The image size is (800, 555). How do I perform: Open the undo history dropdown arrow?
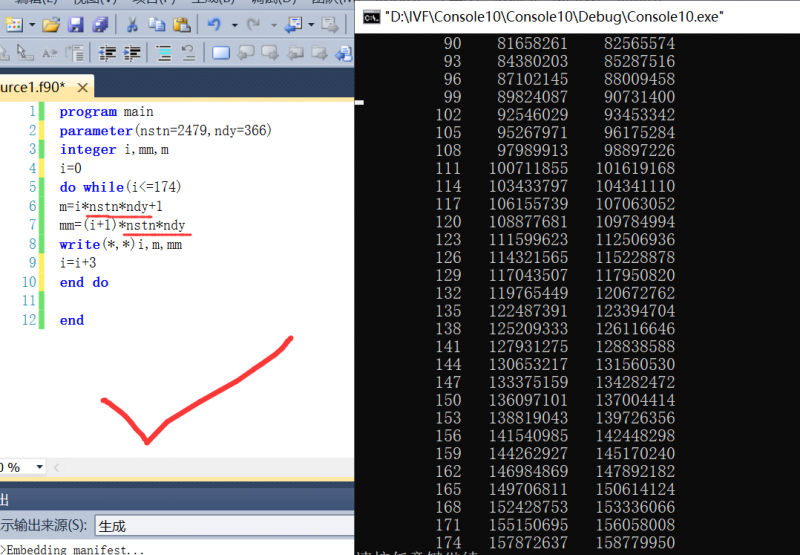coord(233,24)
